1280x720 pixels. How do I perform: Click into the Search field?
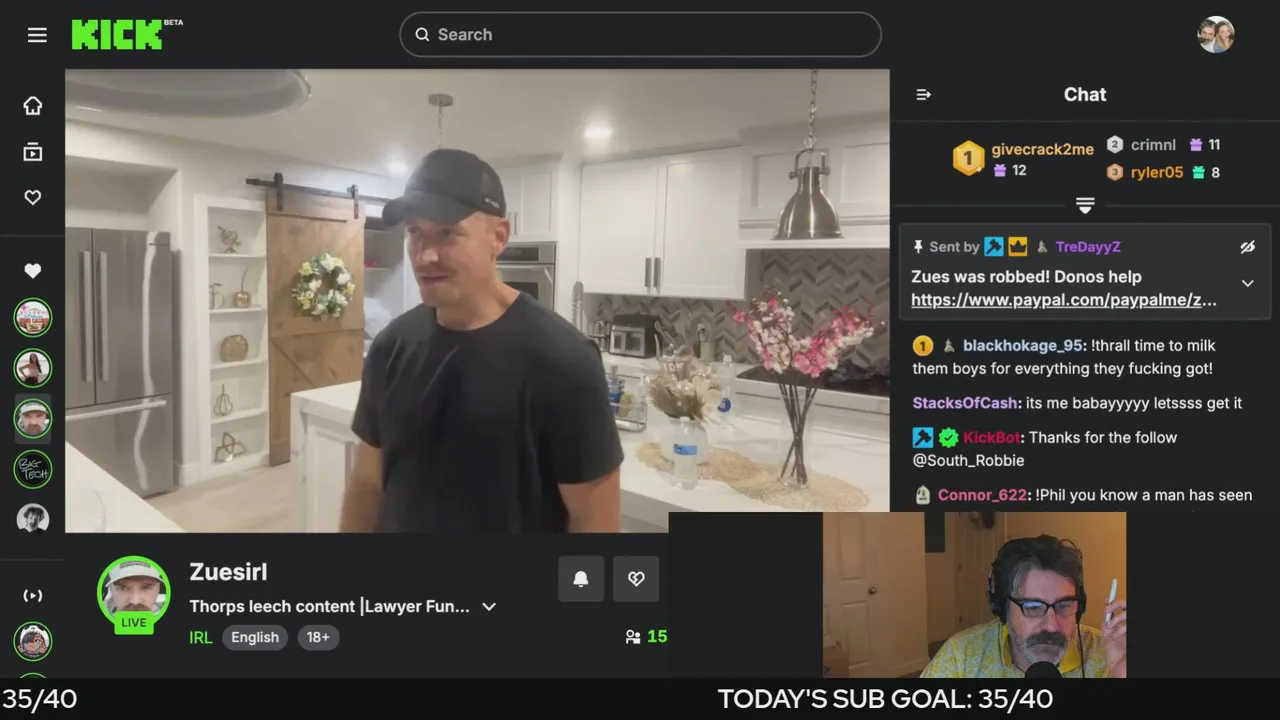(x=640, y=35)
